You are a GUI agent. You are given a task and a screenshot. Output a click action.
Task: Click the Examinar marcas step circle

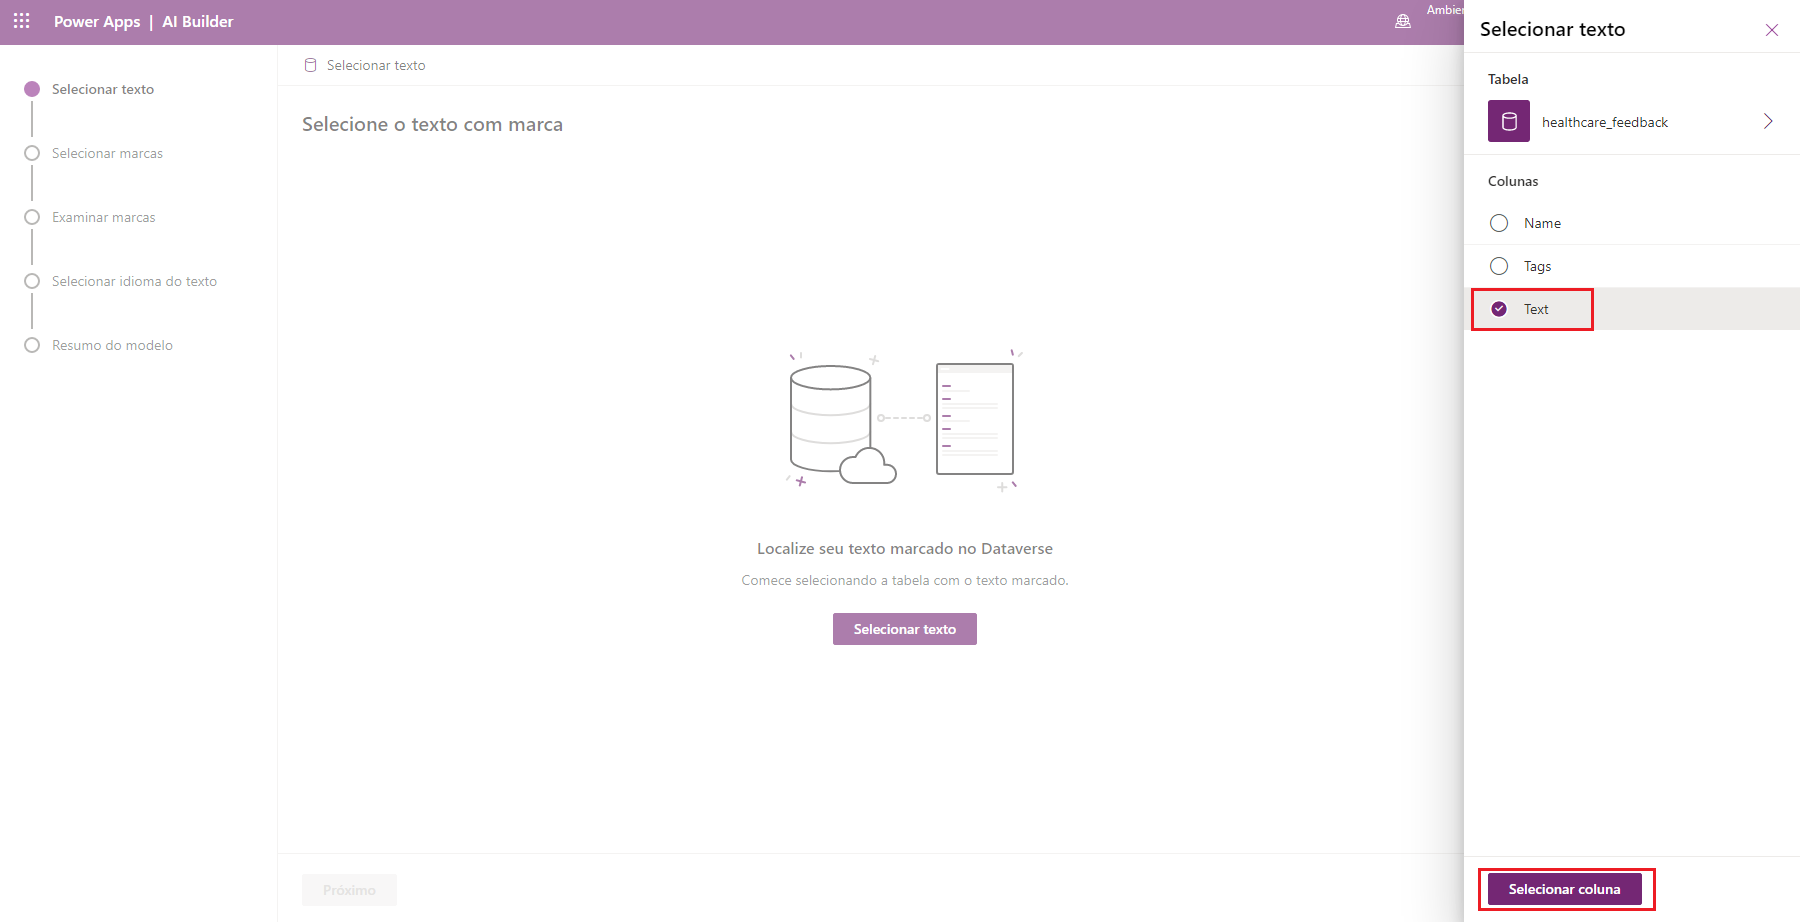pos(32,217)
